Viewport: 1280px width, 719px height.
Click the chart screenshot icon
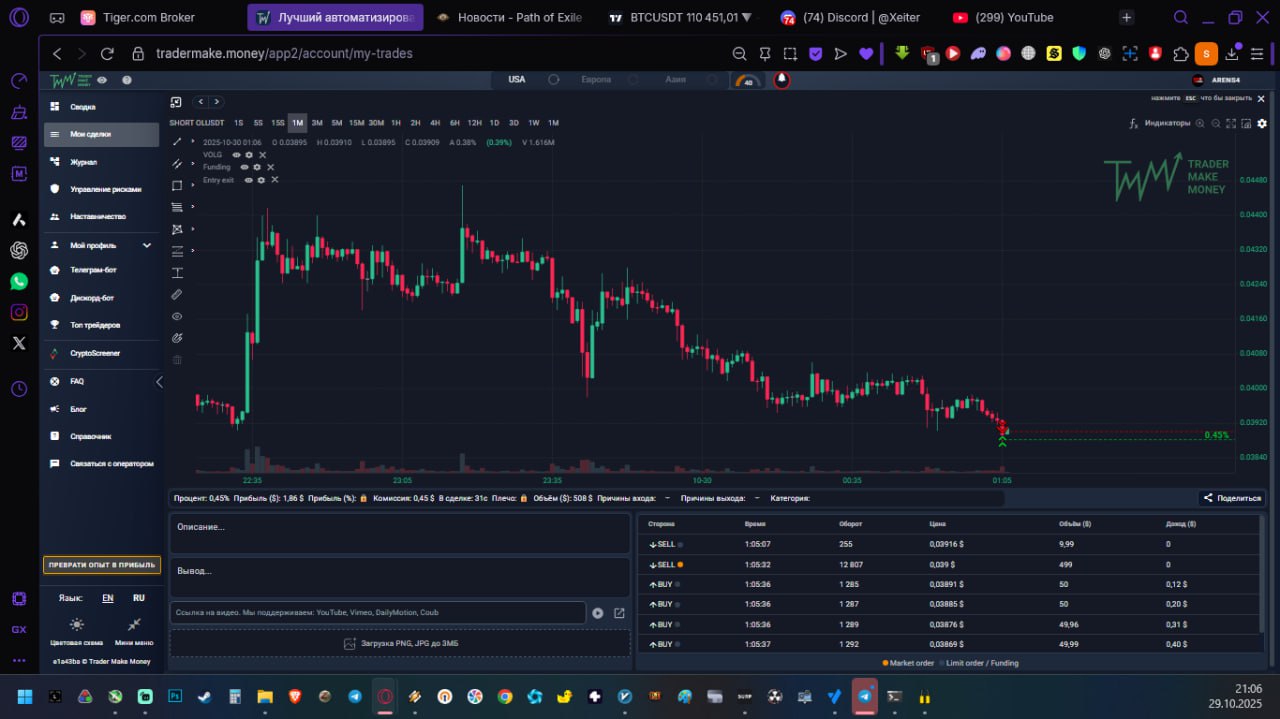click(x=1246, y=123)
